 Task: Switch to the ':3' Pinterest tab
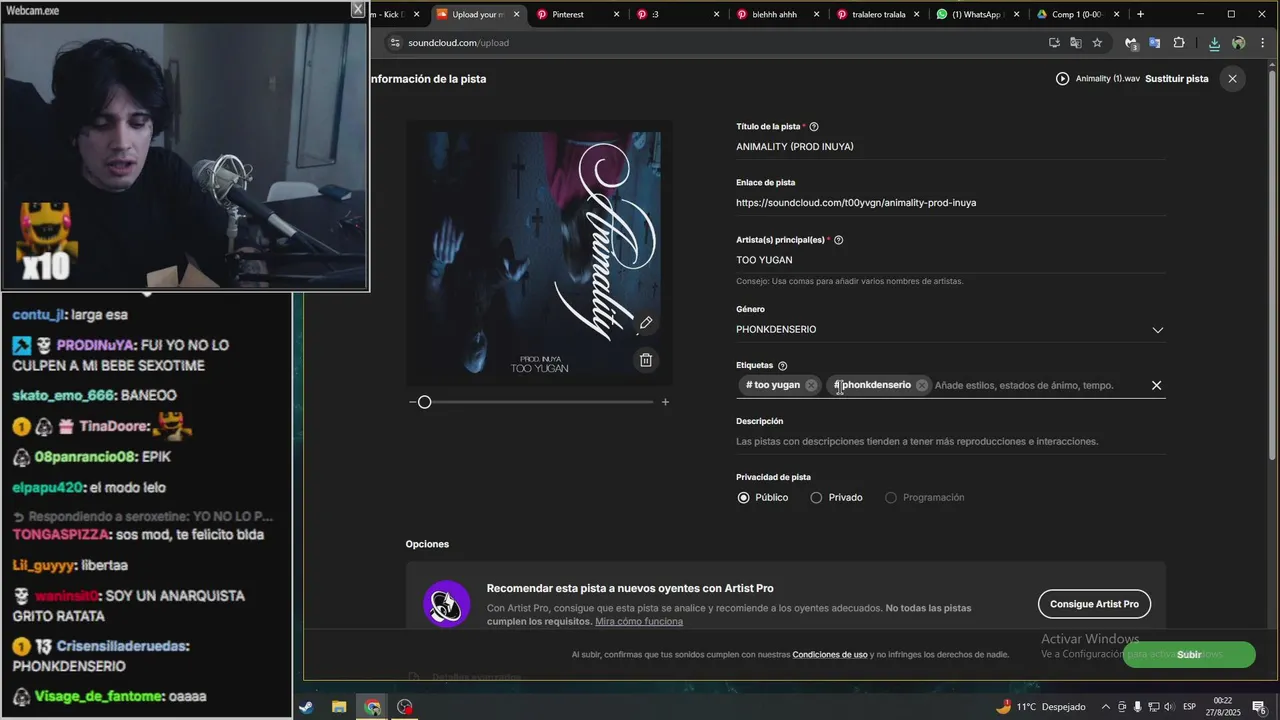pos(679,14)
